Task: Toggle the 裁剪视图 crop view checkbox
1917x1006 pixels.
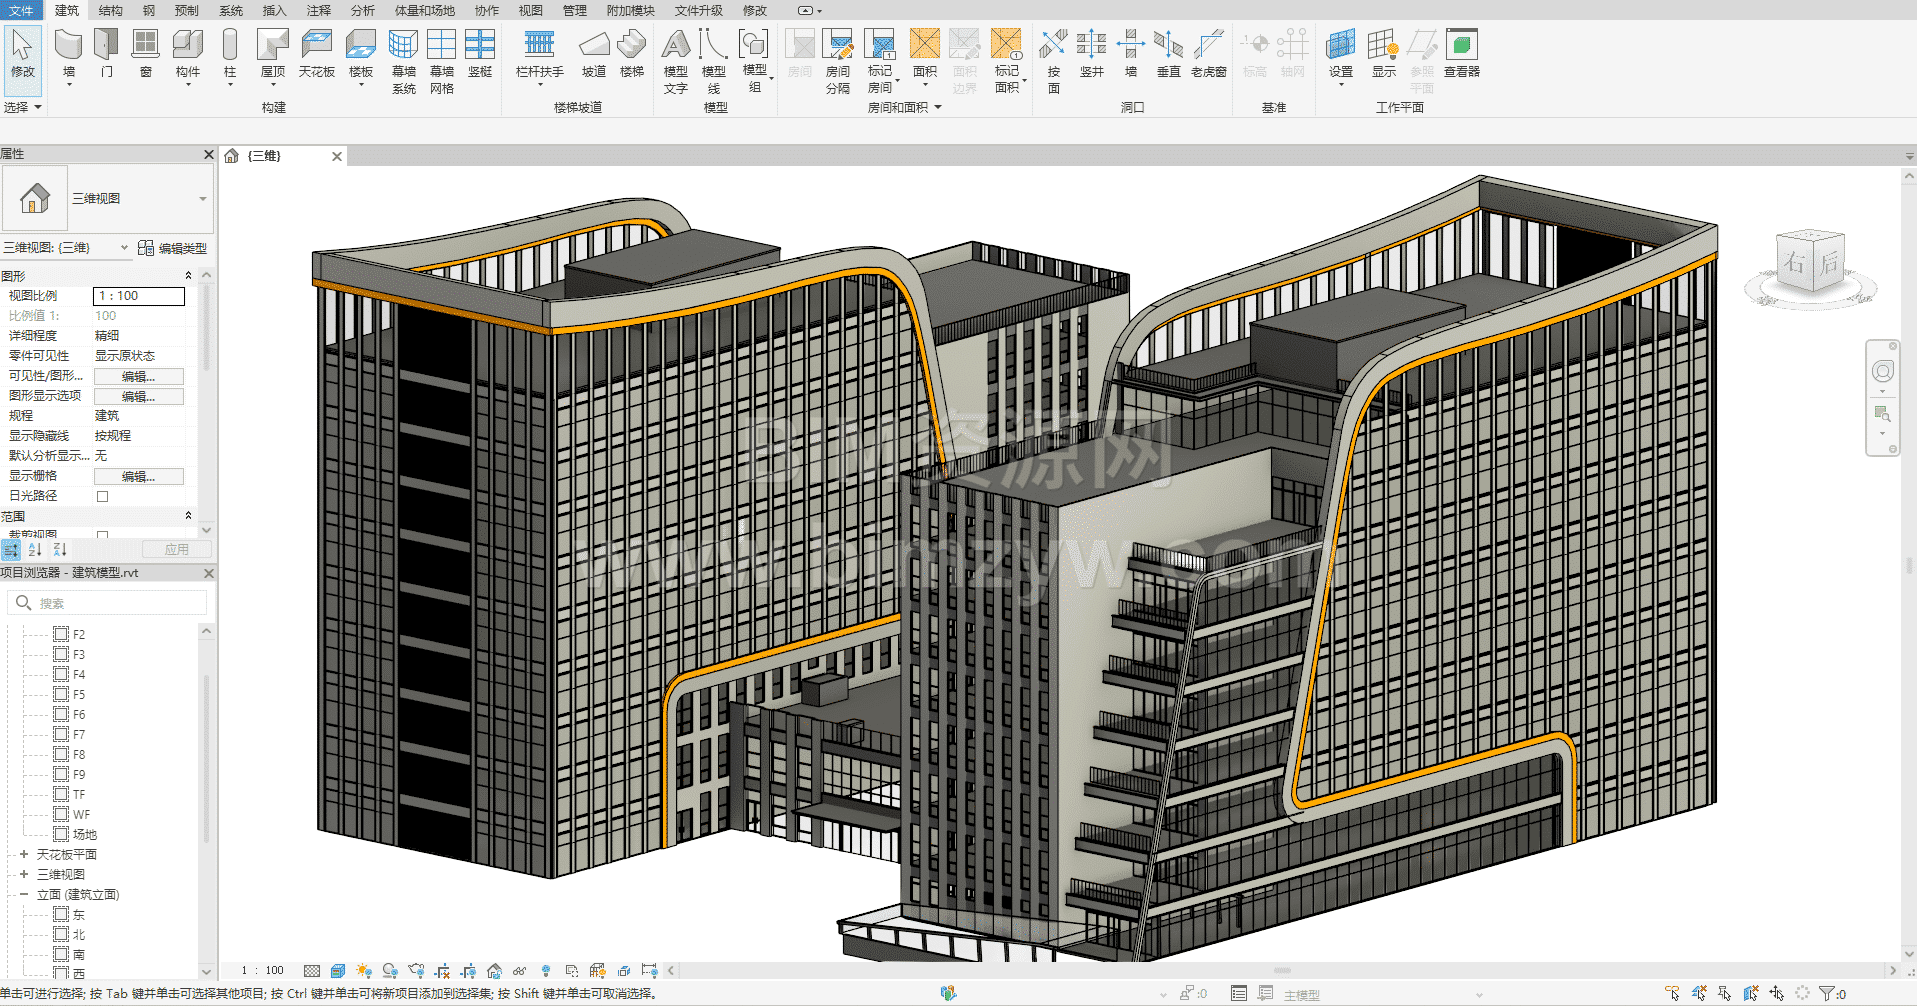Action: tap(102, 535)
